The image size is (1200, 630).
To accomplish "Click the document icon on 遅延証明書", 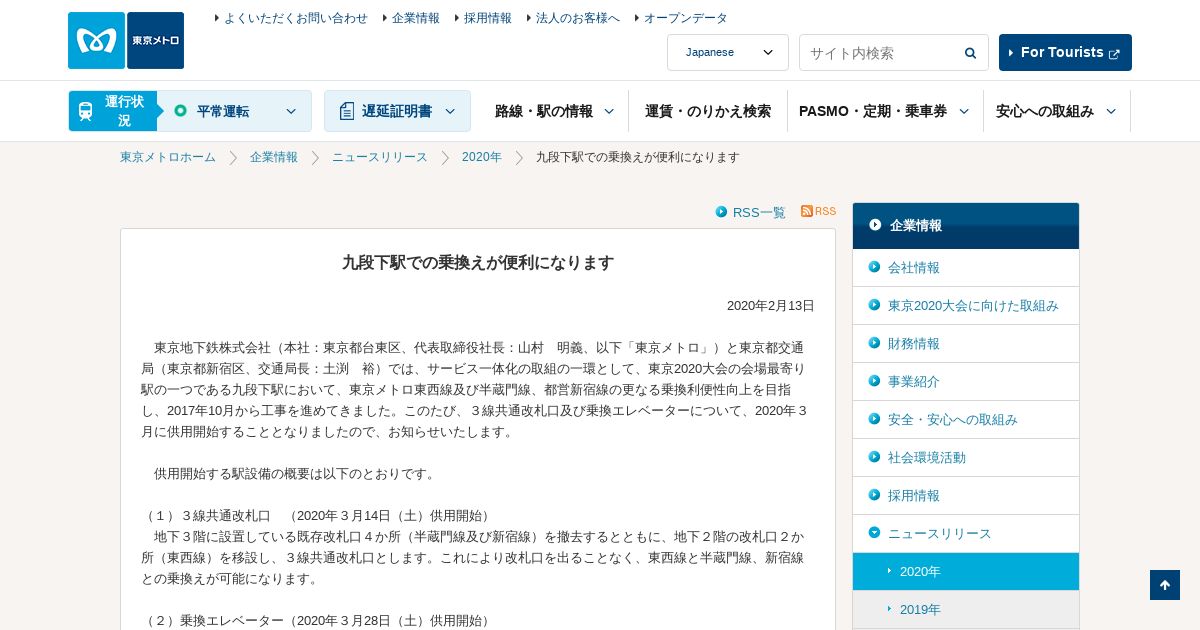I will coord(347,111).
